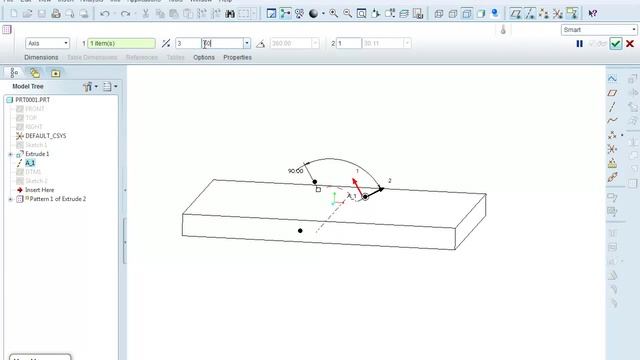
Task: Switch to favorites navigator tab
Action: pos(56,73)
